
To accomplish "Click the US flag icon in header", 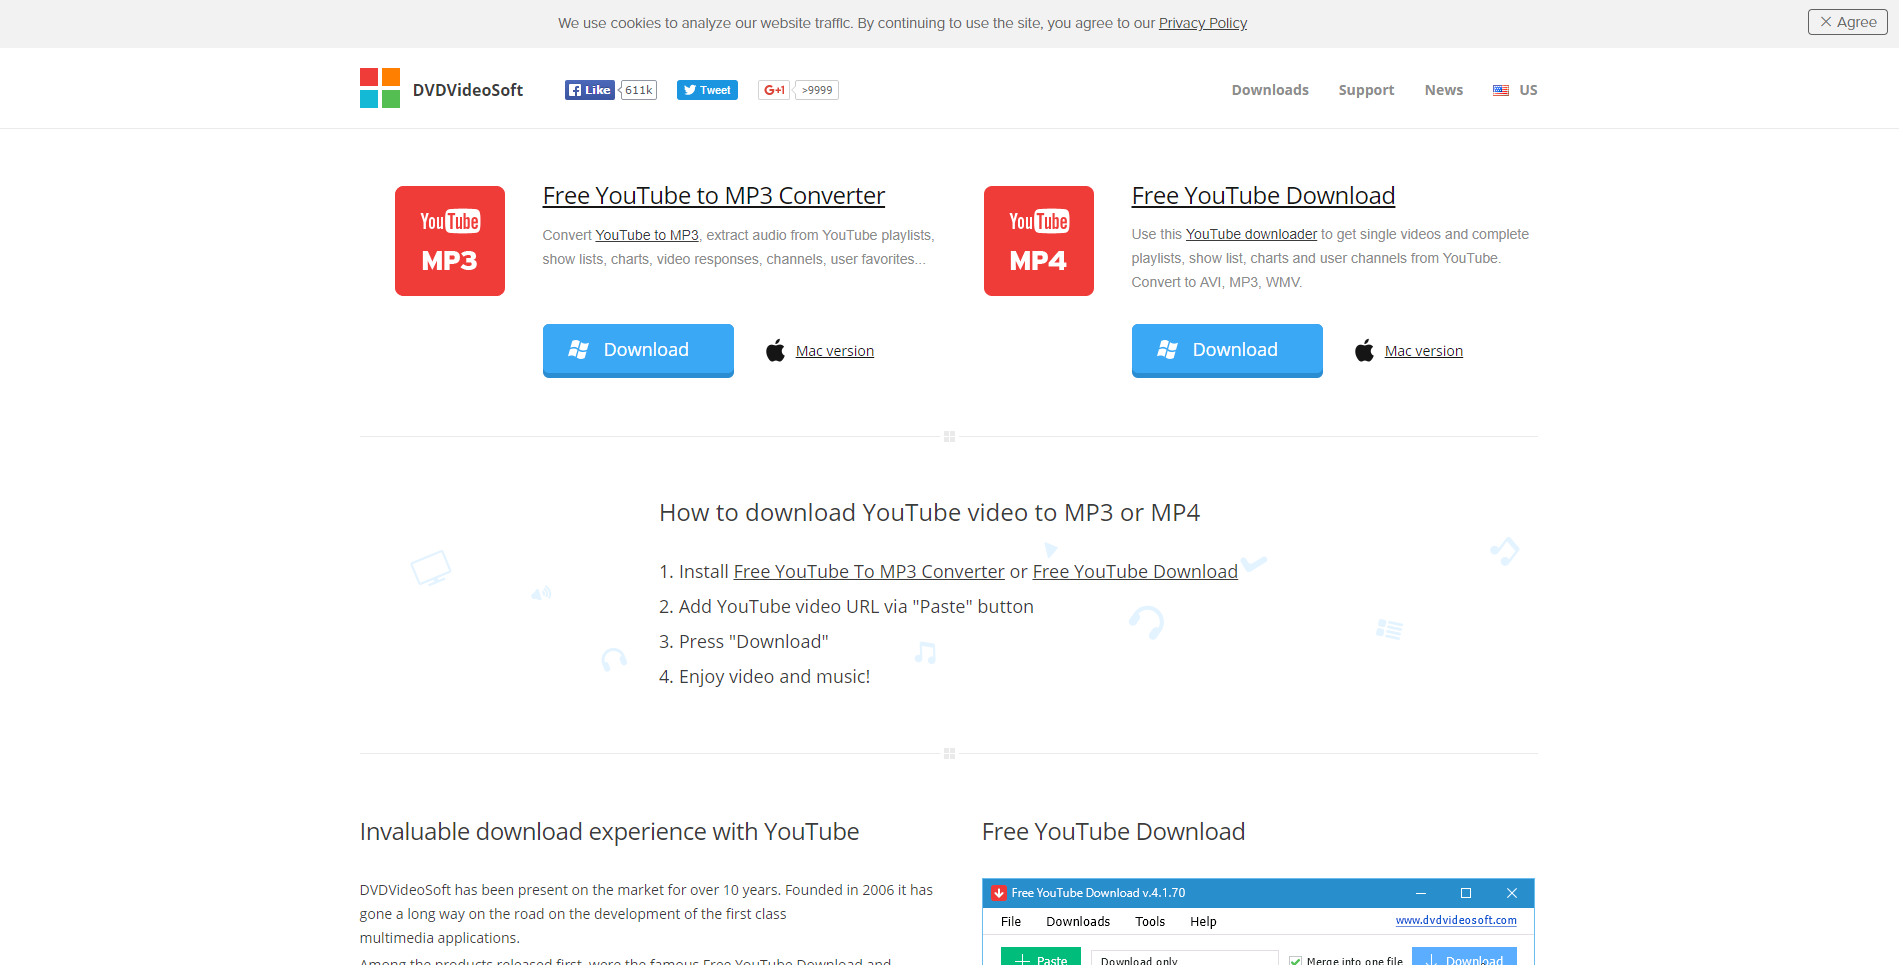I will click(1501, 90).
